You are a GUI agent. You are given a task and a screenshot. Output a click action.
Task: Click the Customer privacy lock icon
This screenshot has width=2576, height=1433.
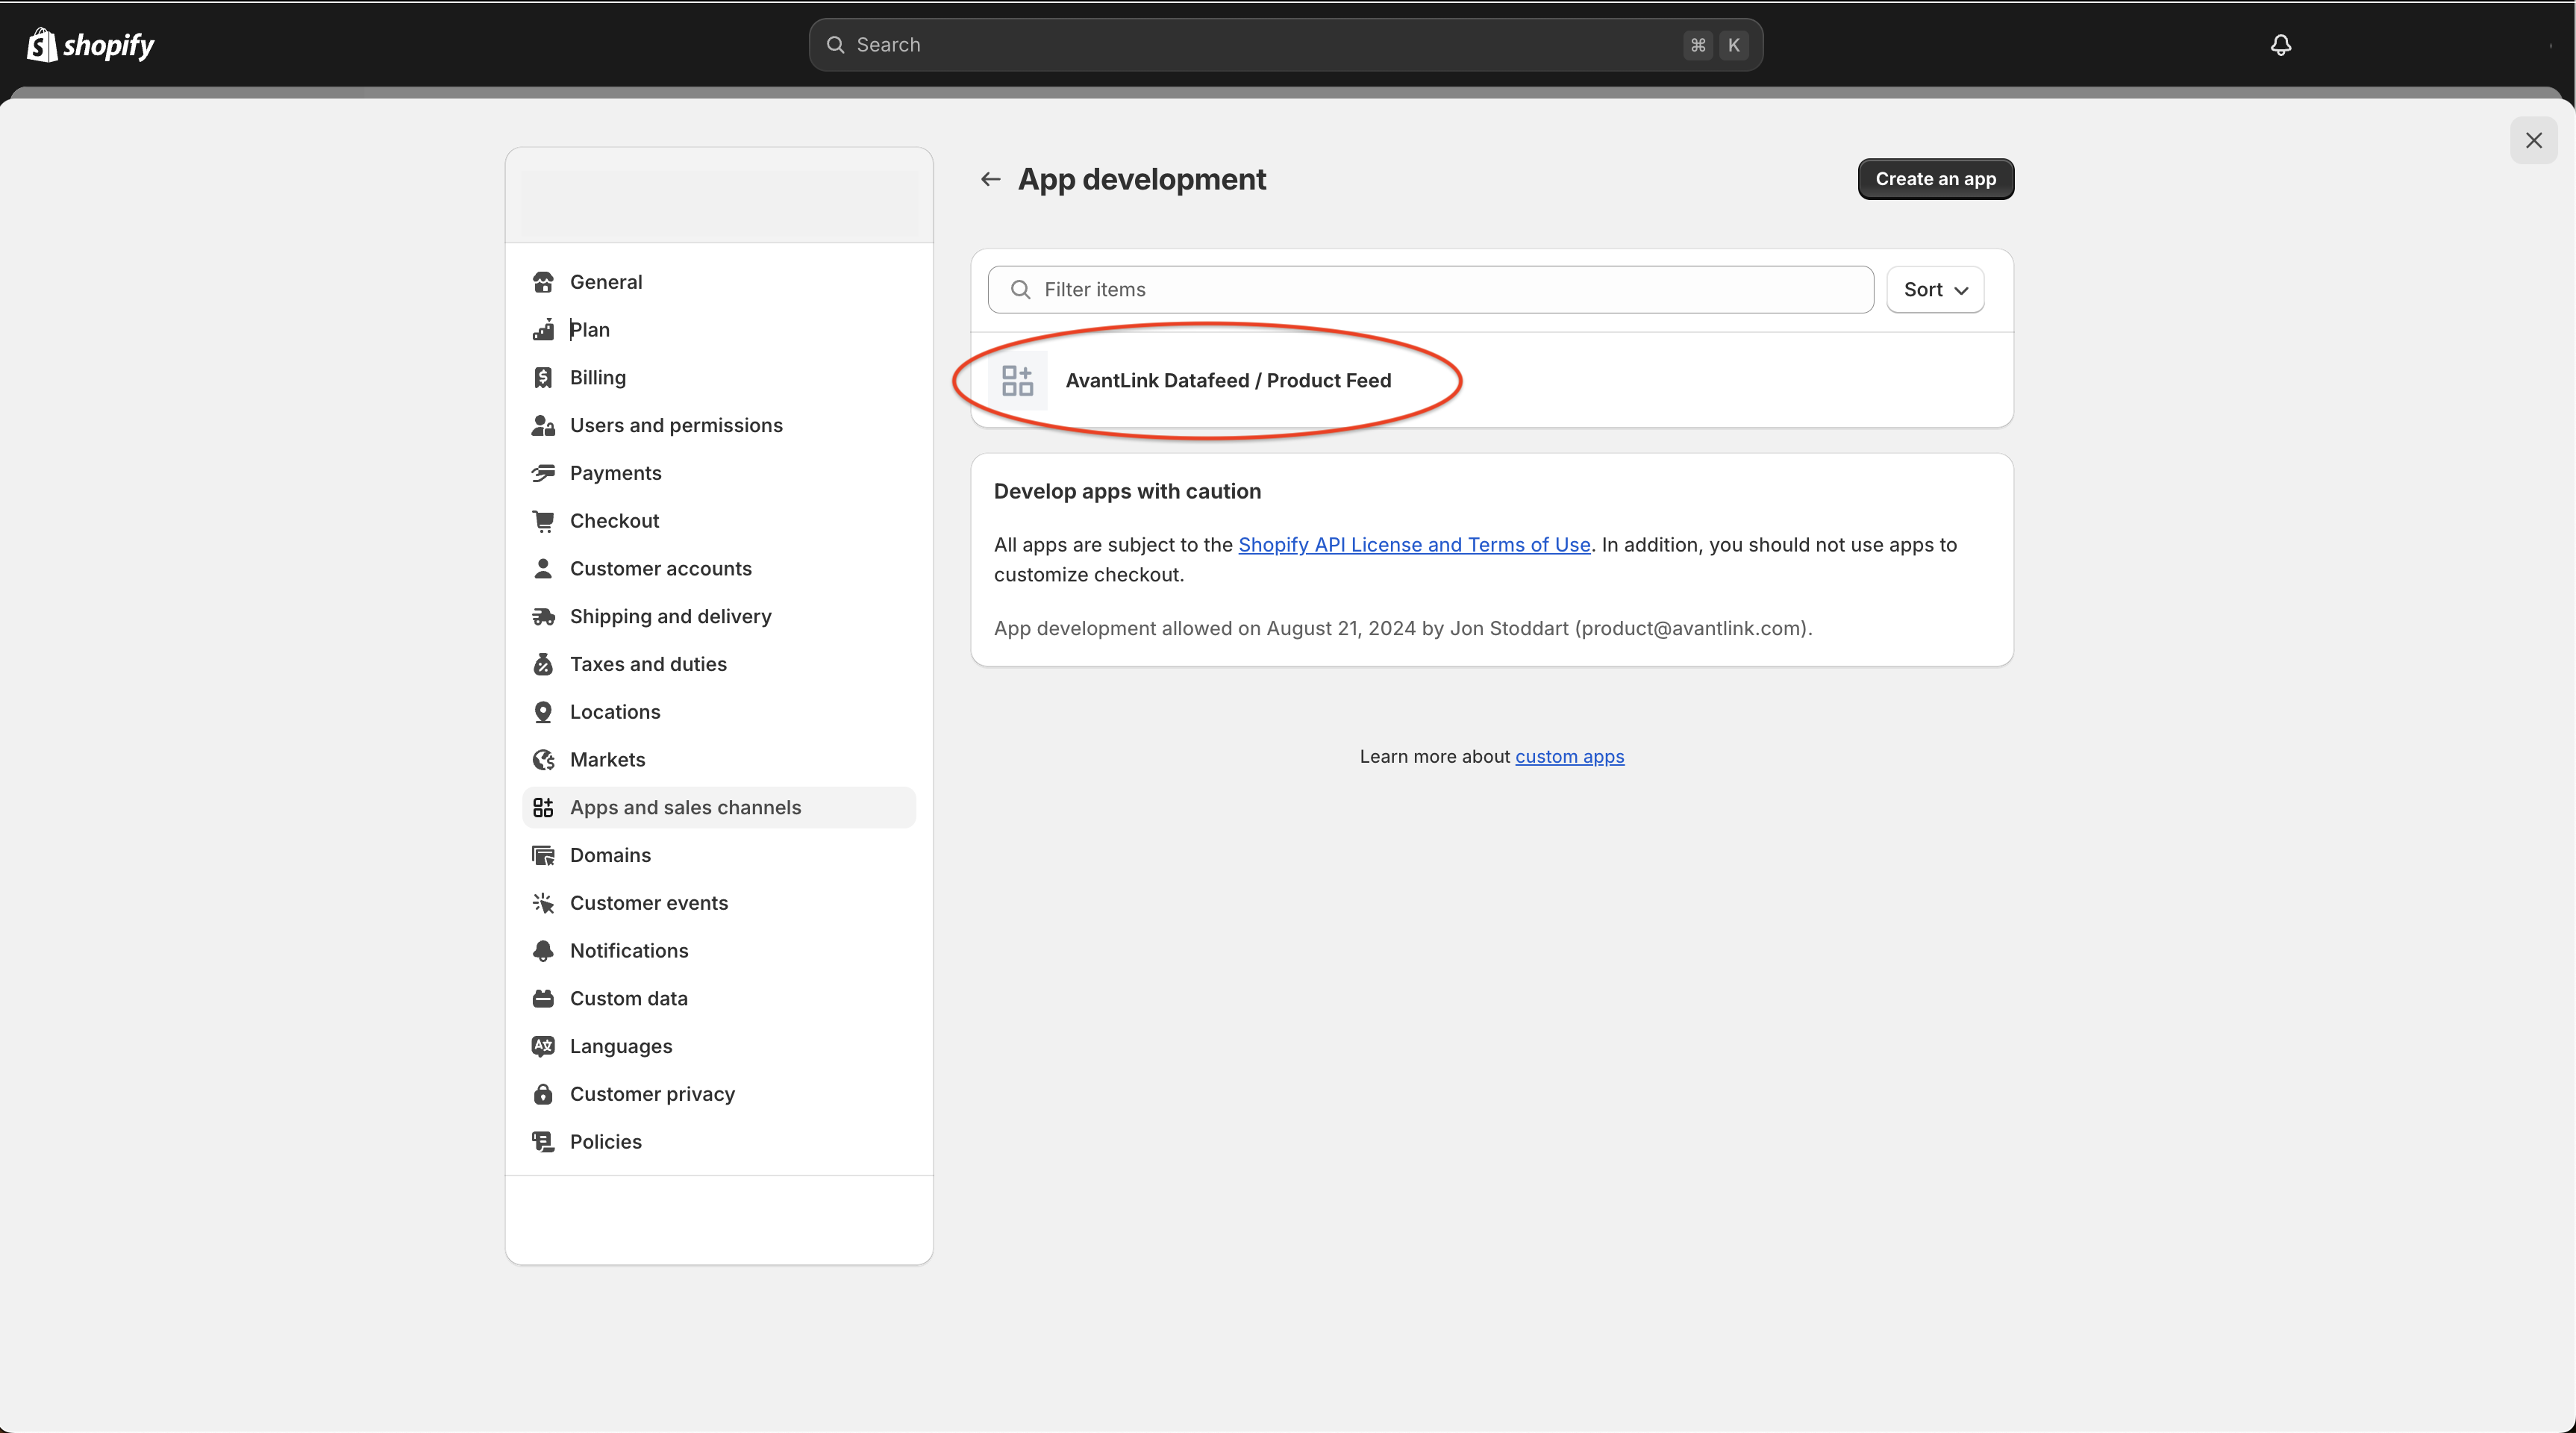coord(543,1094)
